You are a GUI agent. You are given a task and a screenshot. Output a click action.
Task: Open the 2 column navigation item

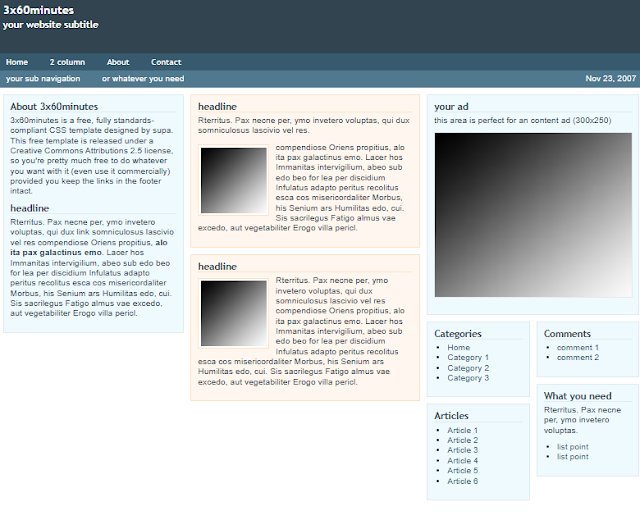(x=67, y=62)
